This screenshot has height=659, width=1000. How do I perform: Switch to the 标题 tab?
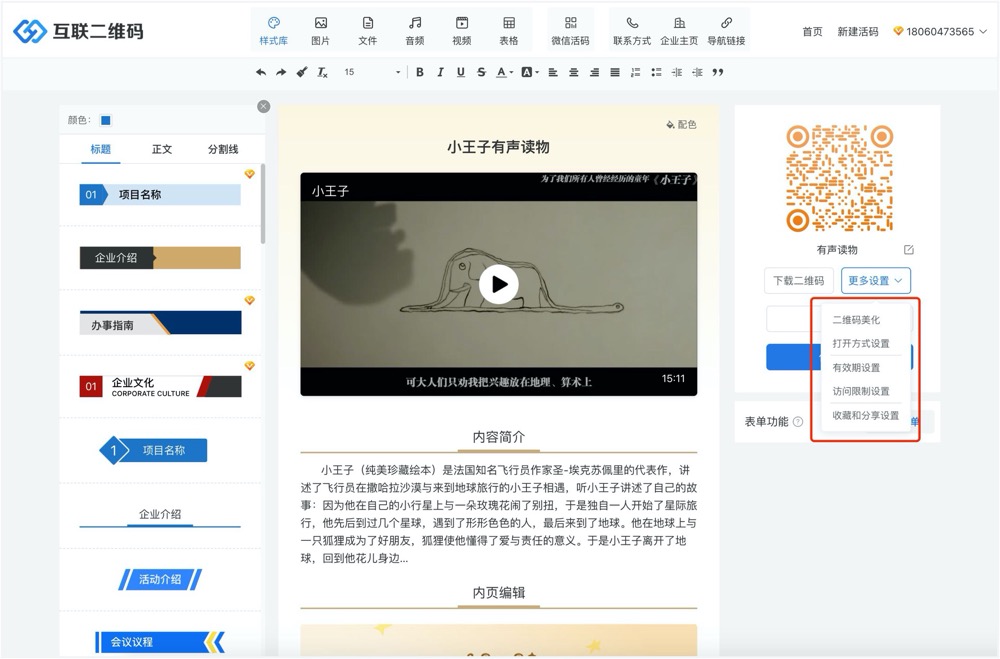coord(100,149)
